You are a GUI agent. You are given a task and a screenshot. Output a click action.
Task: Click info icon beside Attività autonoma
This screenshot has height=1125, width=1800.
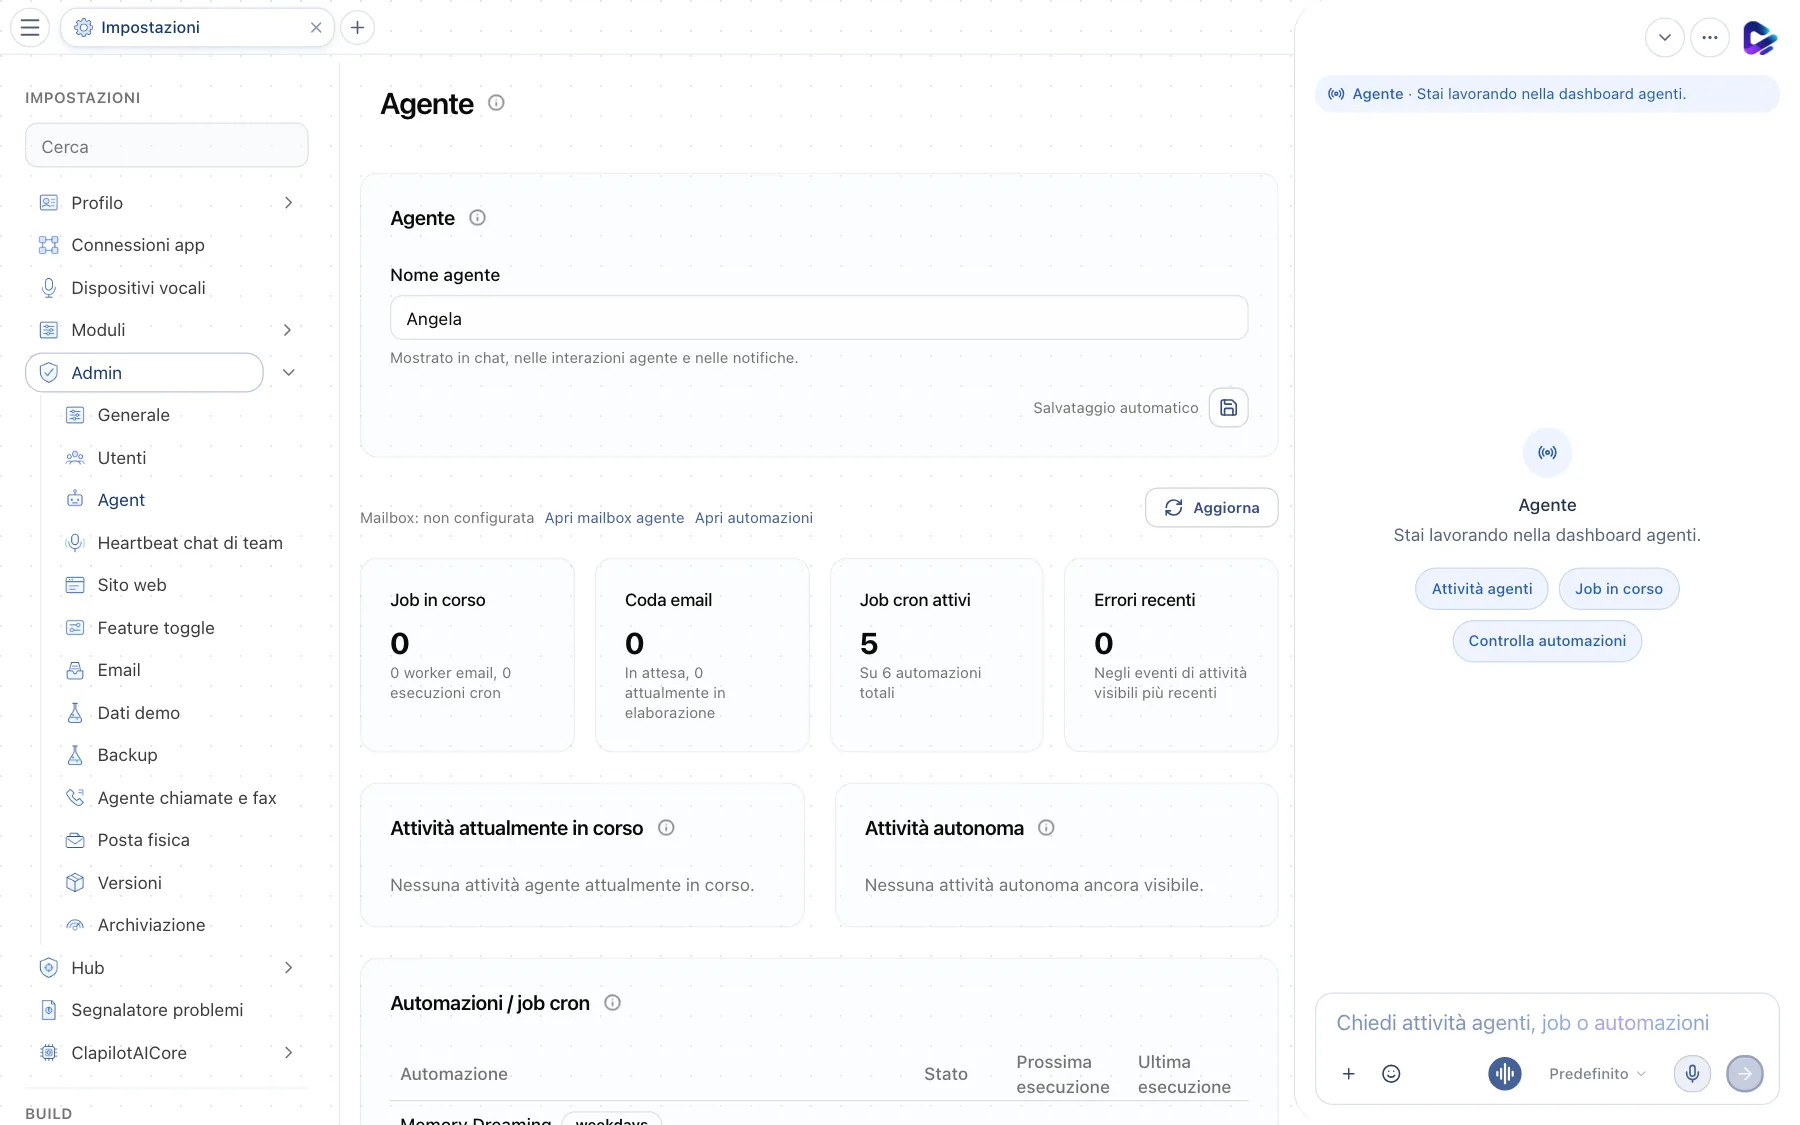click(1046, 828)
